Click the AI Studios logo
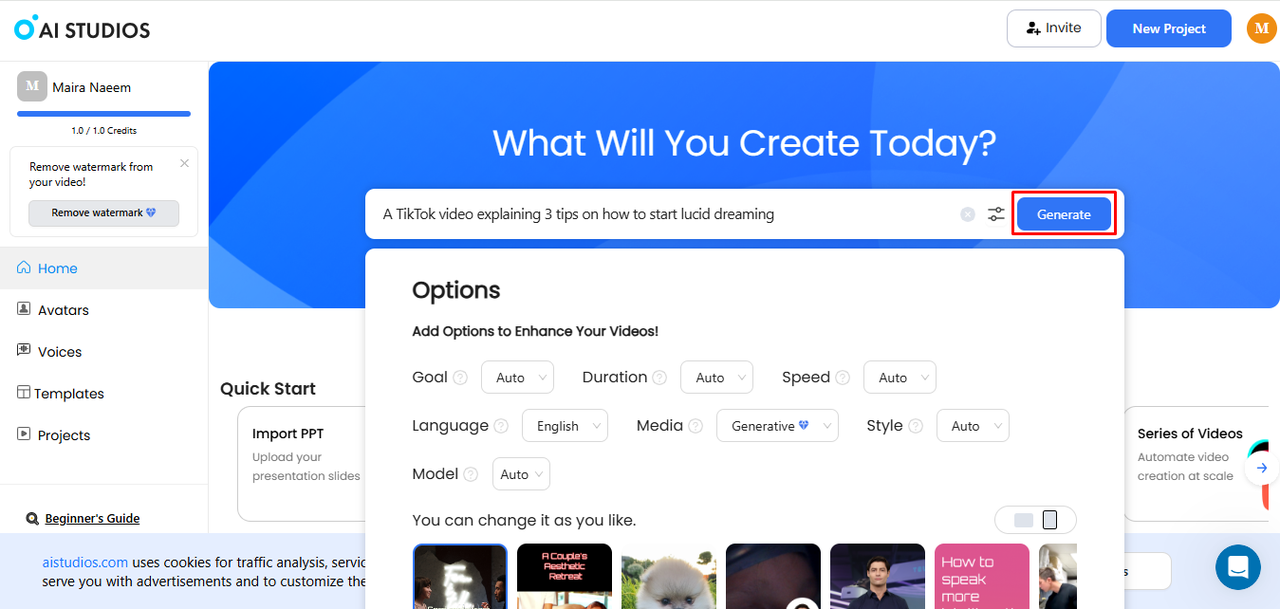 pyautogui.click(x=82, y=29)
